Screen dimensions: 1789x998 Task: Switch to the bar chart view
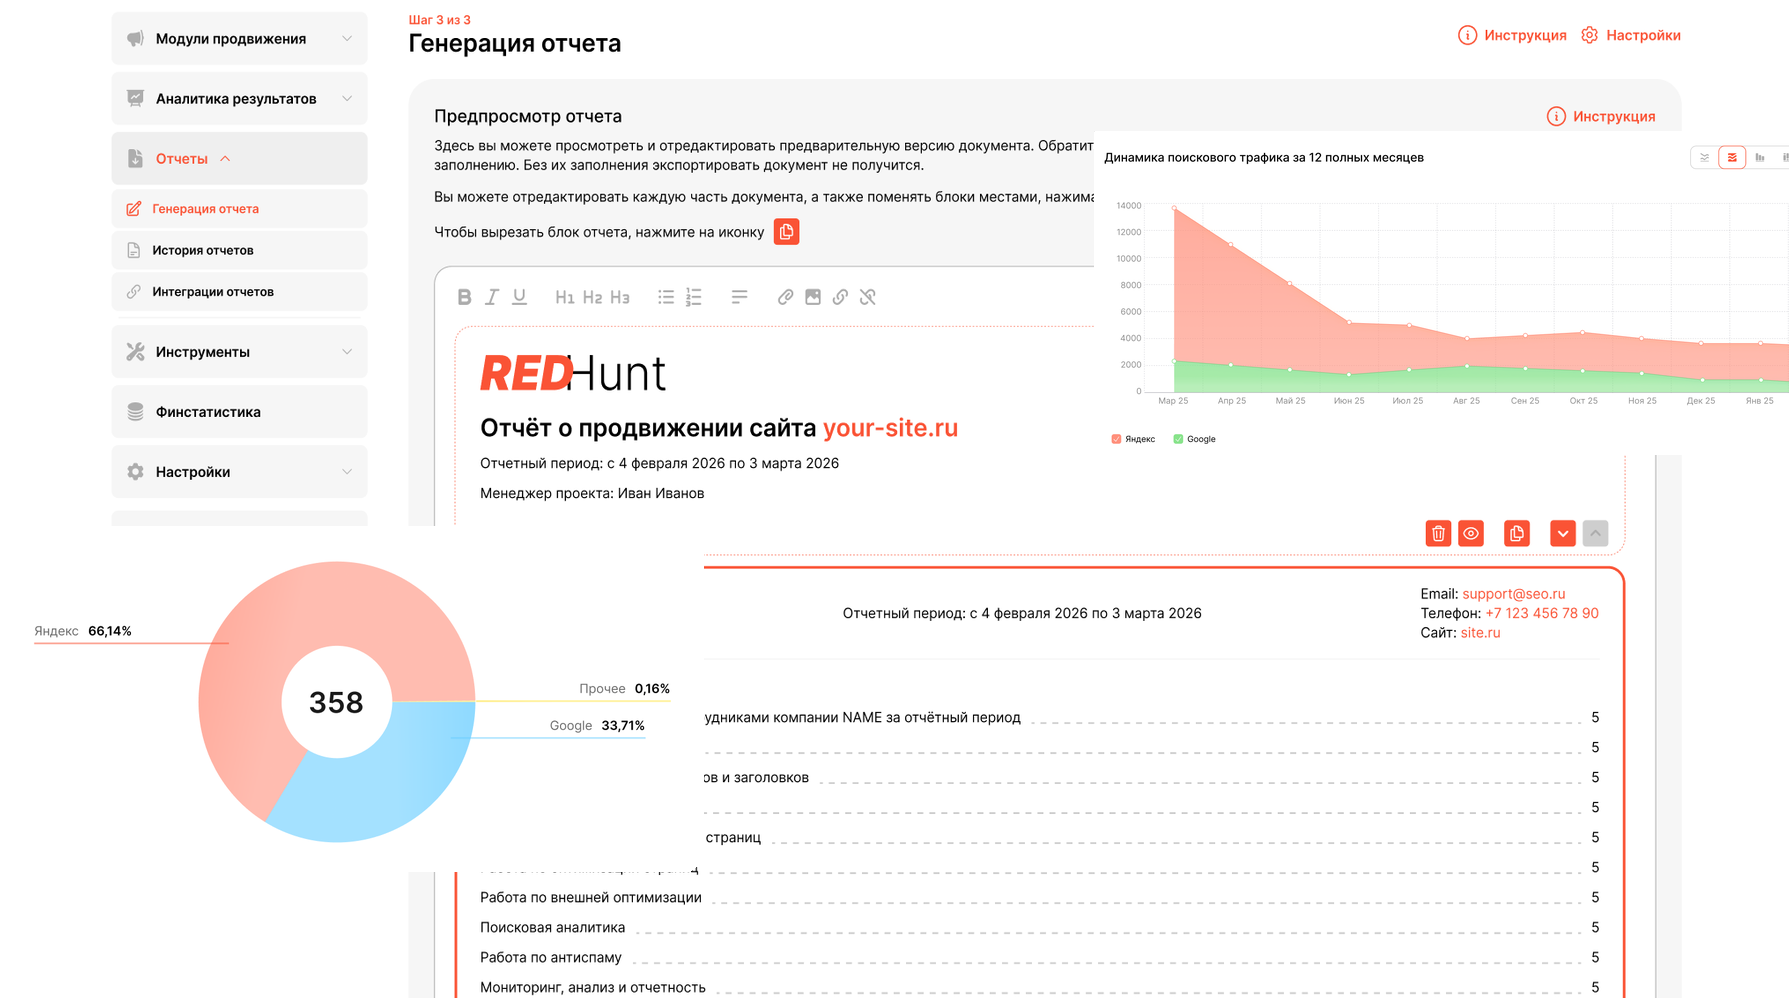click(1760, 157)
